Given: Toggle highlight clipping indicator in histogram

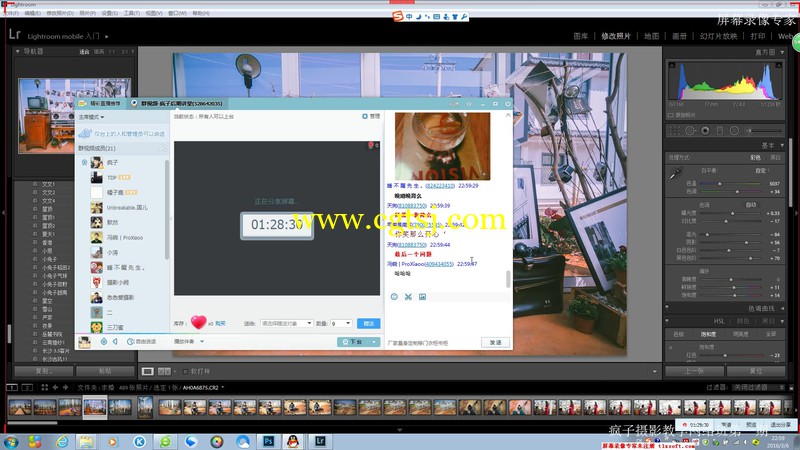Looking at the screenshot, I should tap(779, 65).
